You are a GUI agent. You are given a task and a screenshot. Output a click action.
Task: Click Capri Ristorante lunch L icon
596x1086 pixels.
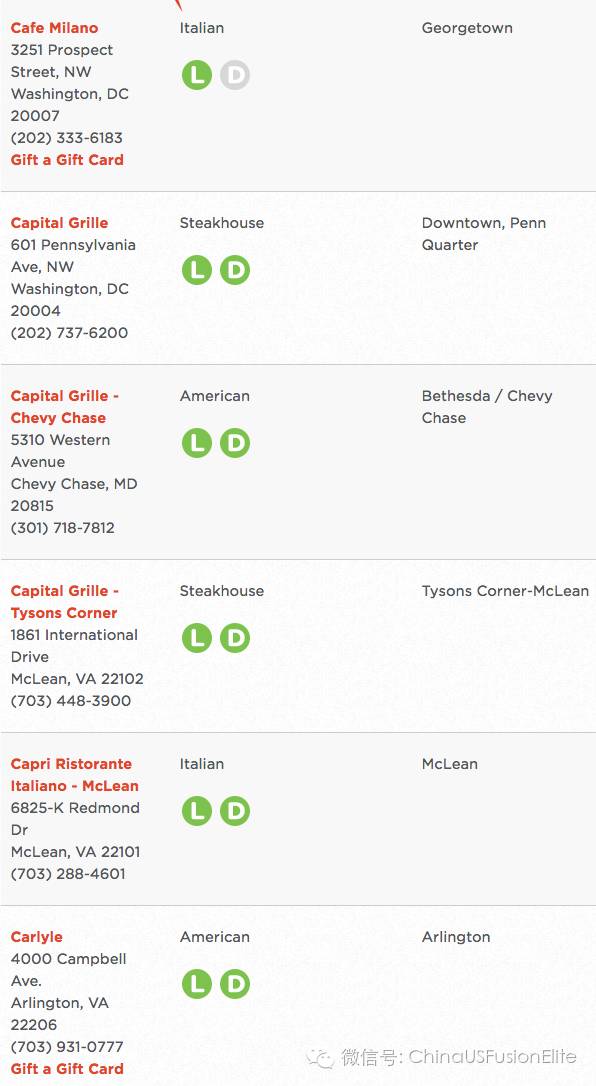tap(197, 811)
